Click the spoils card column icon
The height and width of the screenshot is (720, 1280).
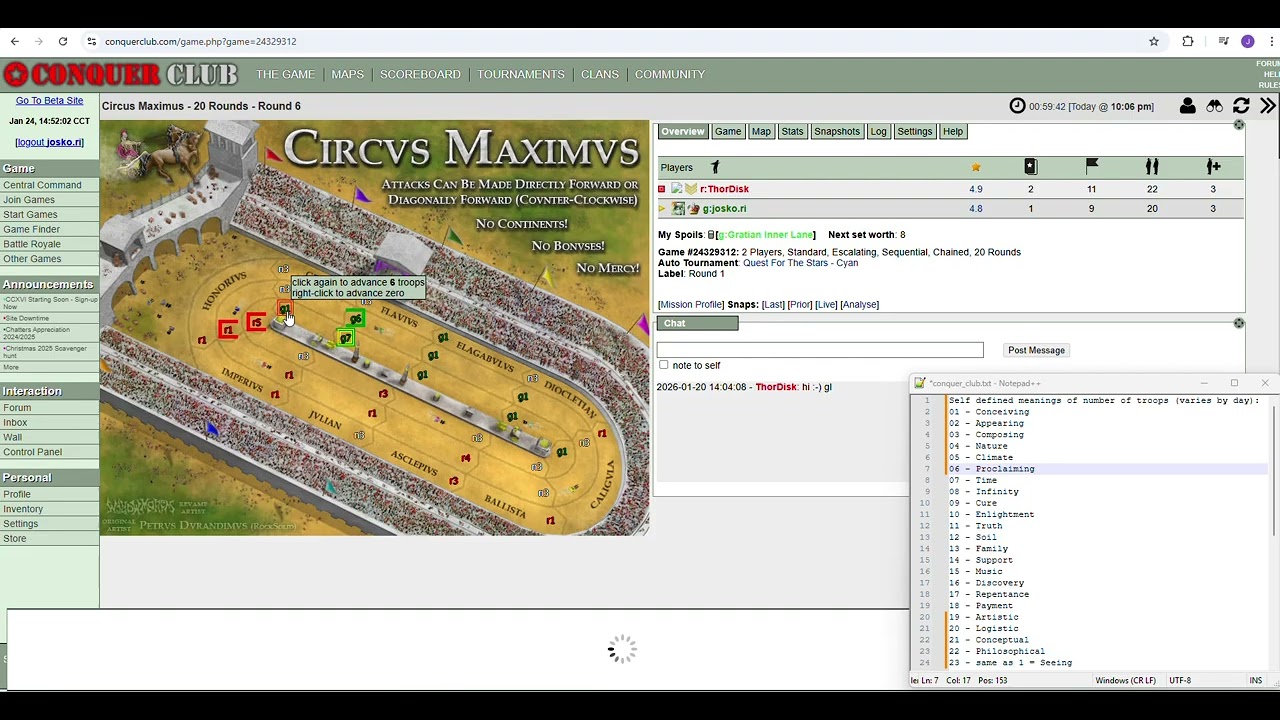(1031, 167)
